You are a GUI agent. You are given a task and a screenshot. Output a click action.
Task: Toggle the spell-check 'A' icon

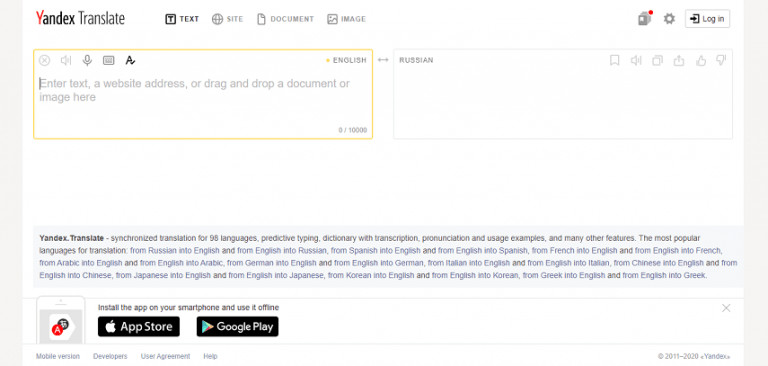point(130,60)
